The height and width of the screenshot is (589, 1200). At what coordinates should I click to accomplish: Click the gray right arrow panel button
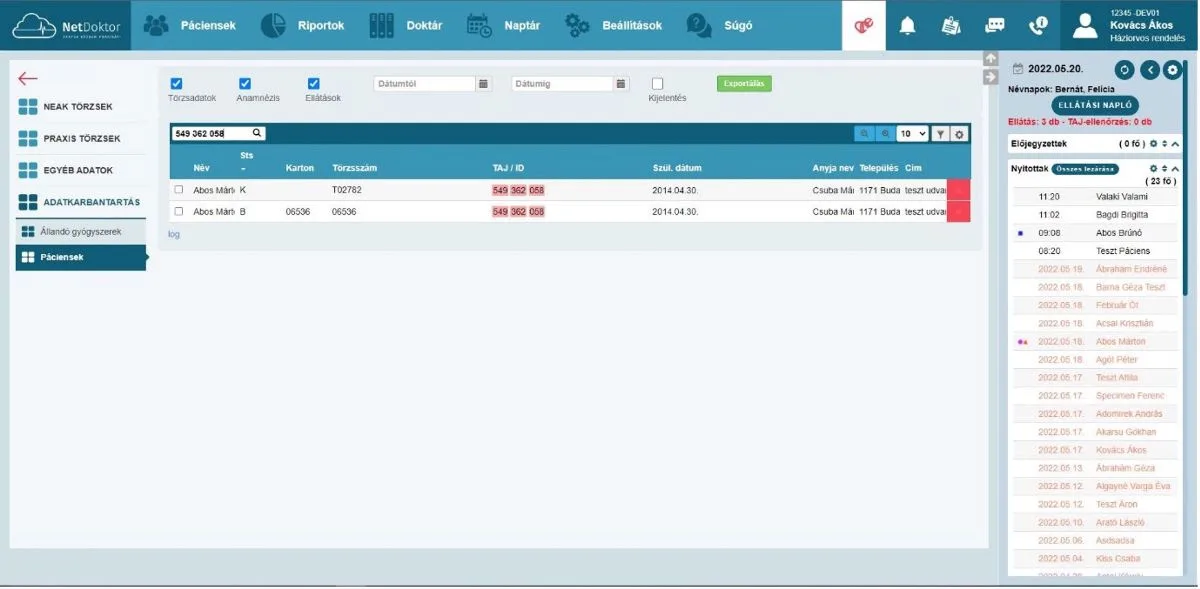(991, 77)
